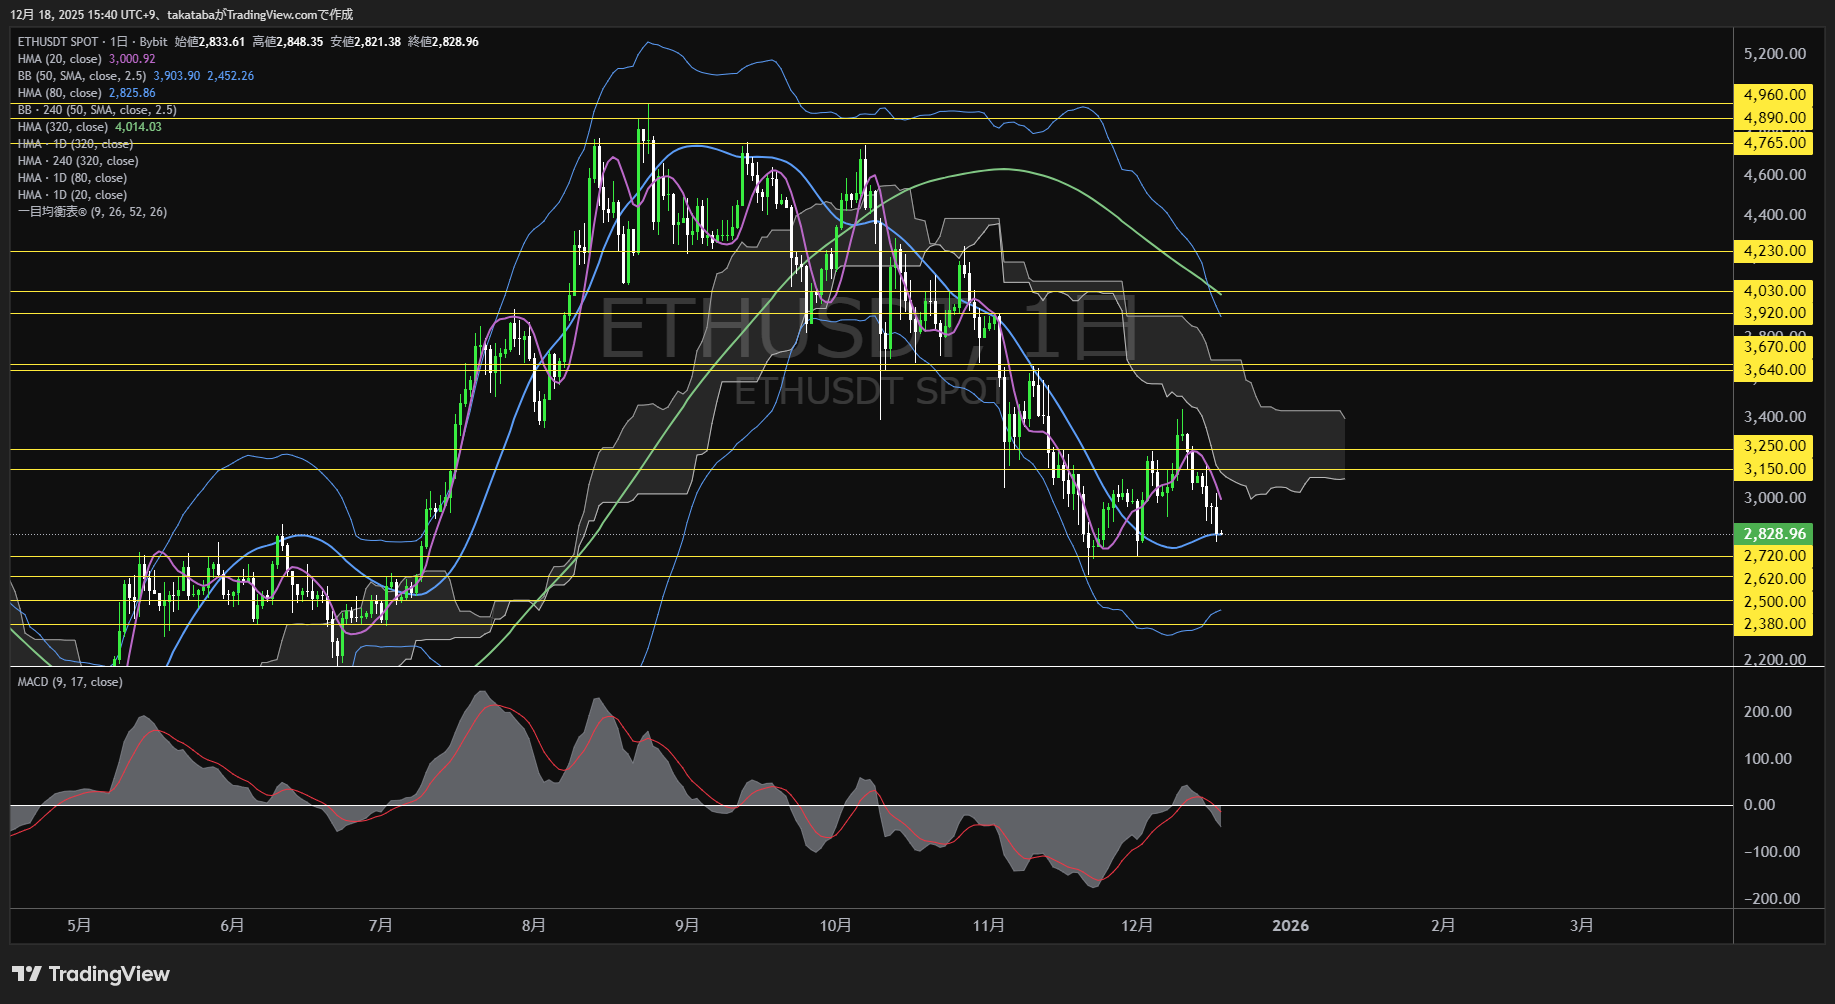
Task: Select the HMA (20, close) indicator legend
Action: click(60, 59)
